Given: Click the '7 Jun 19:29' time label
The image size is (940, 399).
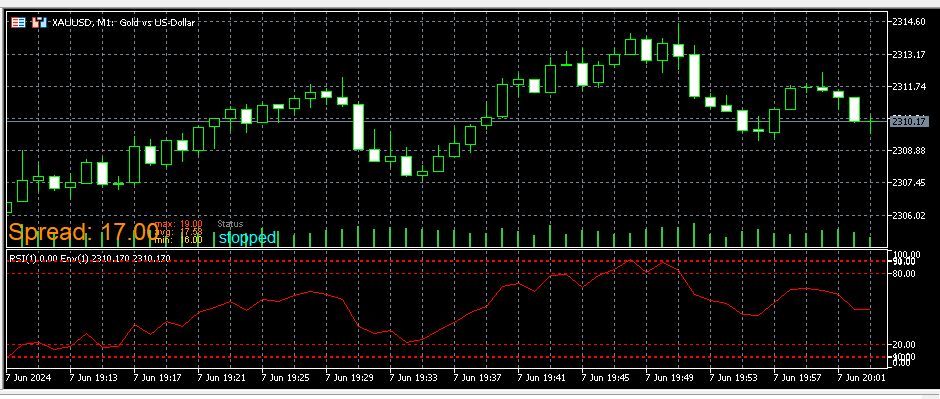Looking at the screenshot, I should tap(350, 378).
